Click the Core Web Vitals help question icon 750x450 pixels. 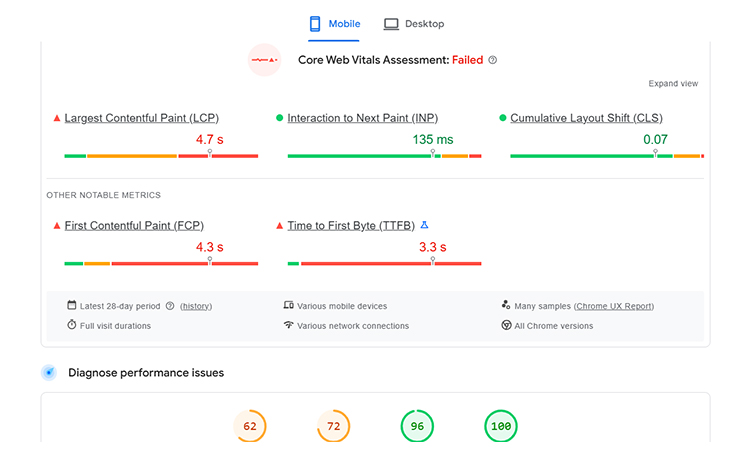pos(492,60)
